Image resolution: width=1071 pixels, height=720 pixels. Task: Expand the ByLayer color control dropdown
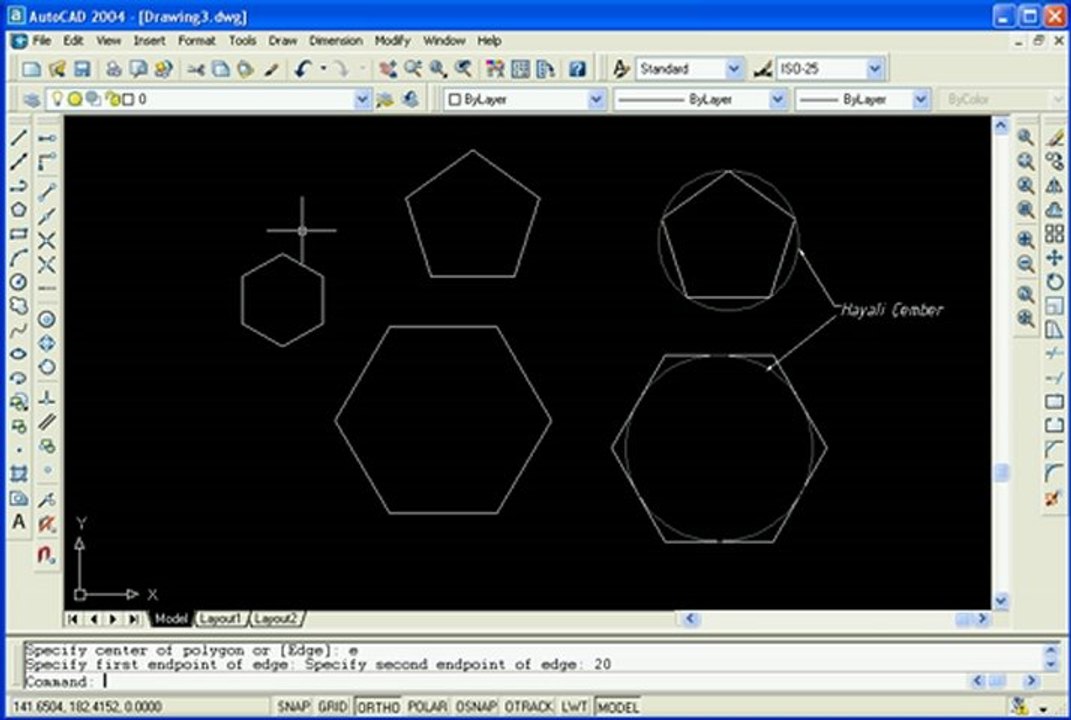596,100
